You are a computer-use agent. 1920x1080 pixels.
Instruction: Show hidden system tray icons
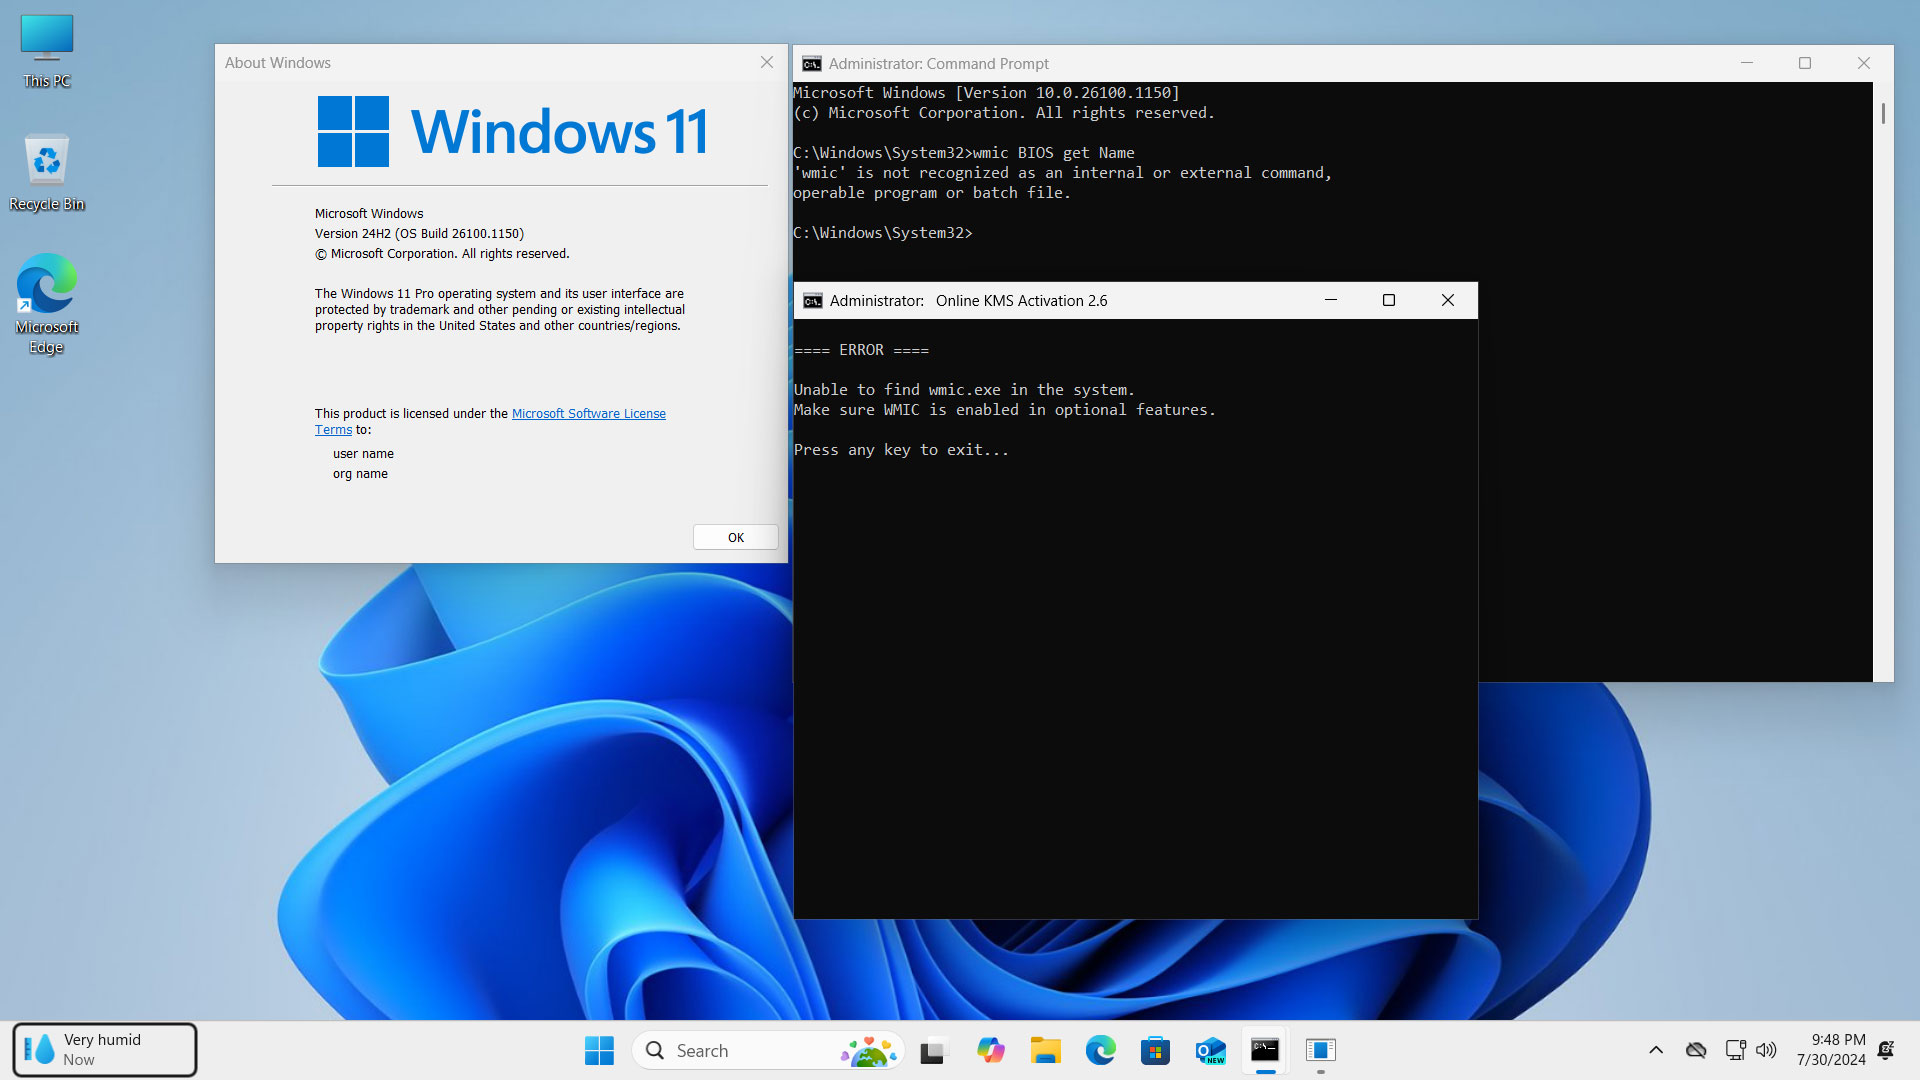(x=1656, y=1050)
